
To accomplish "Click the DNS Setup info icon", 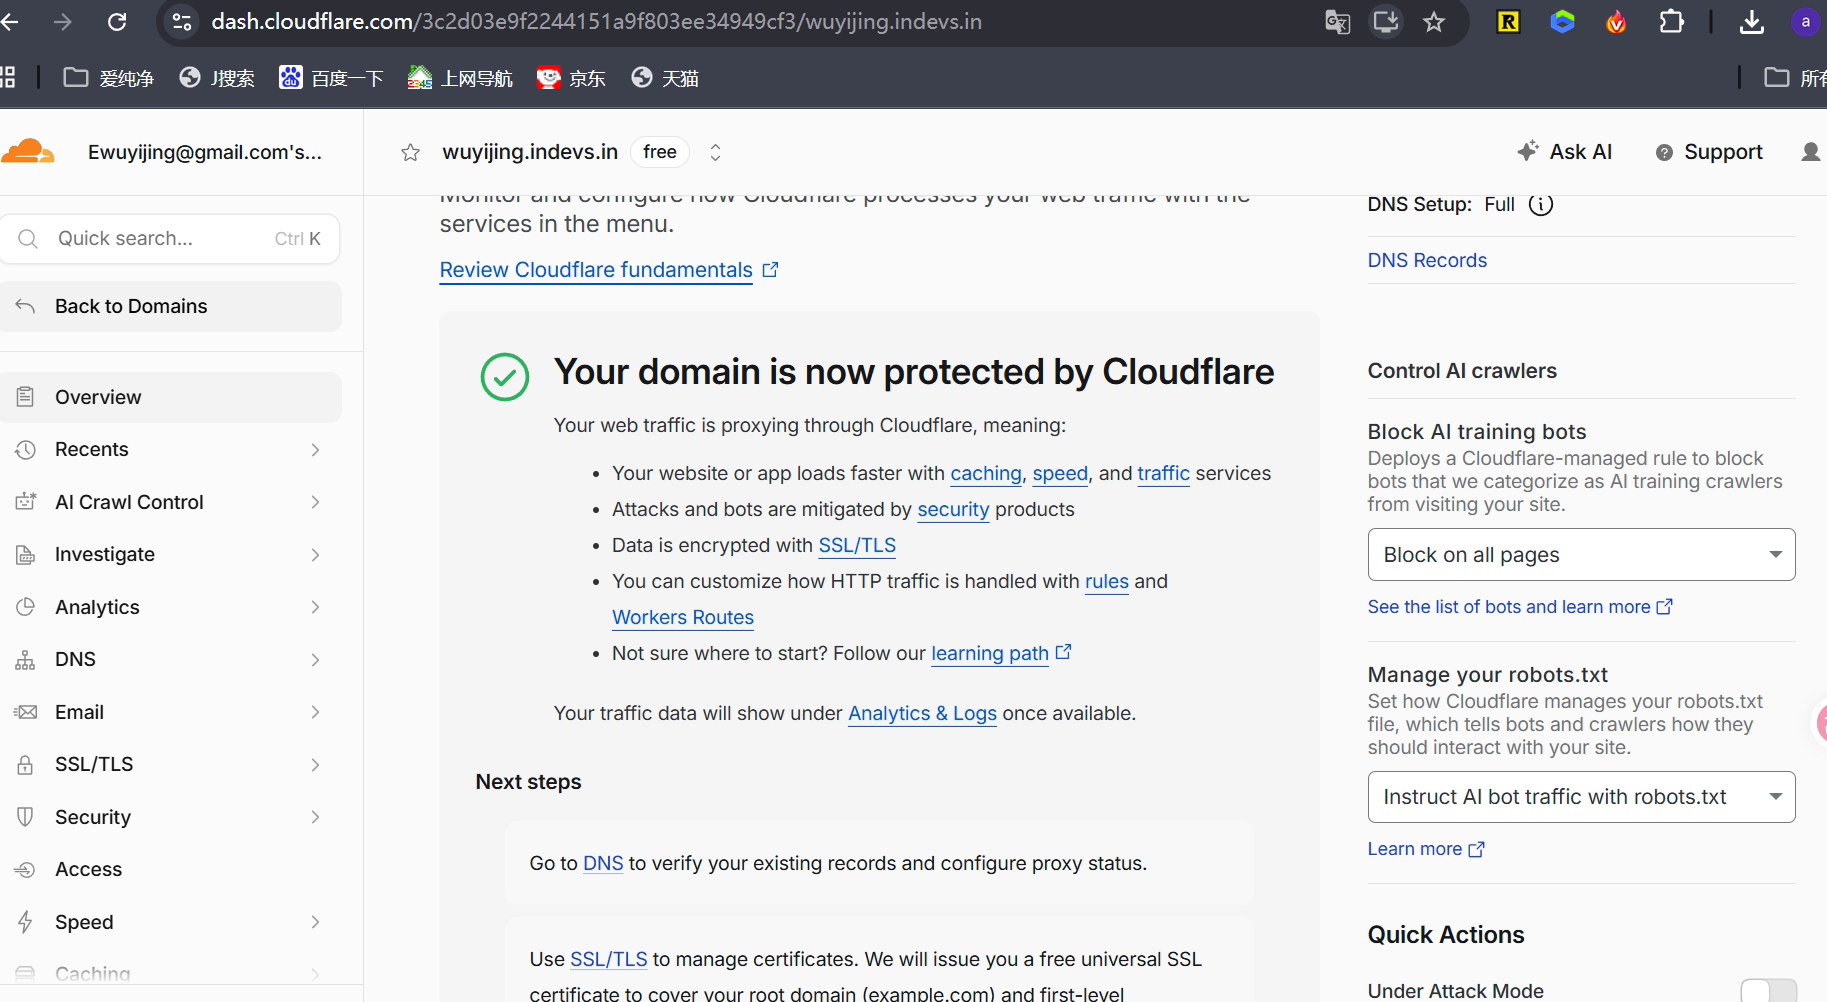I will pos(1541,205).
